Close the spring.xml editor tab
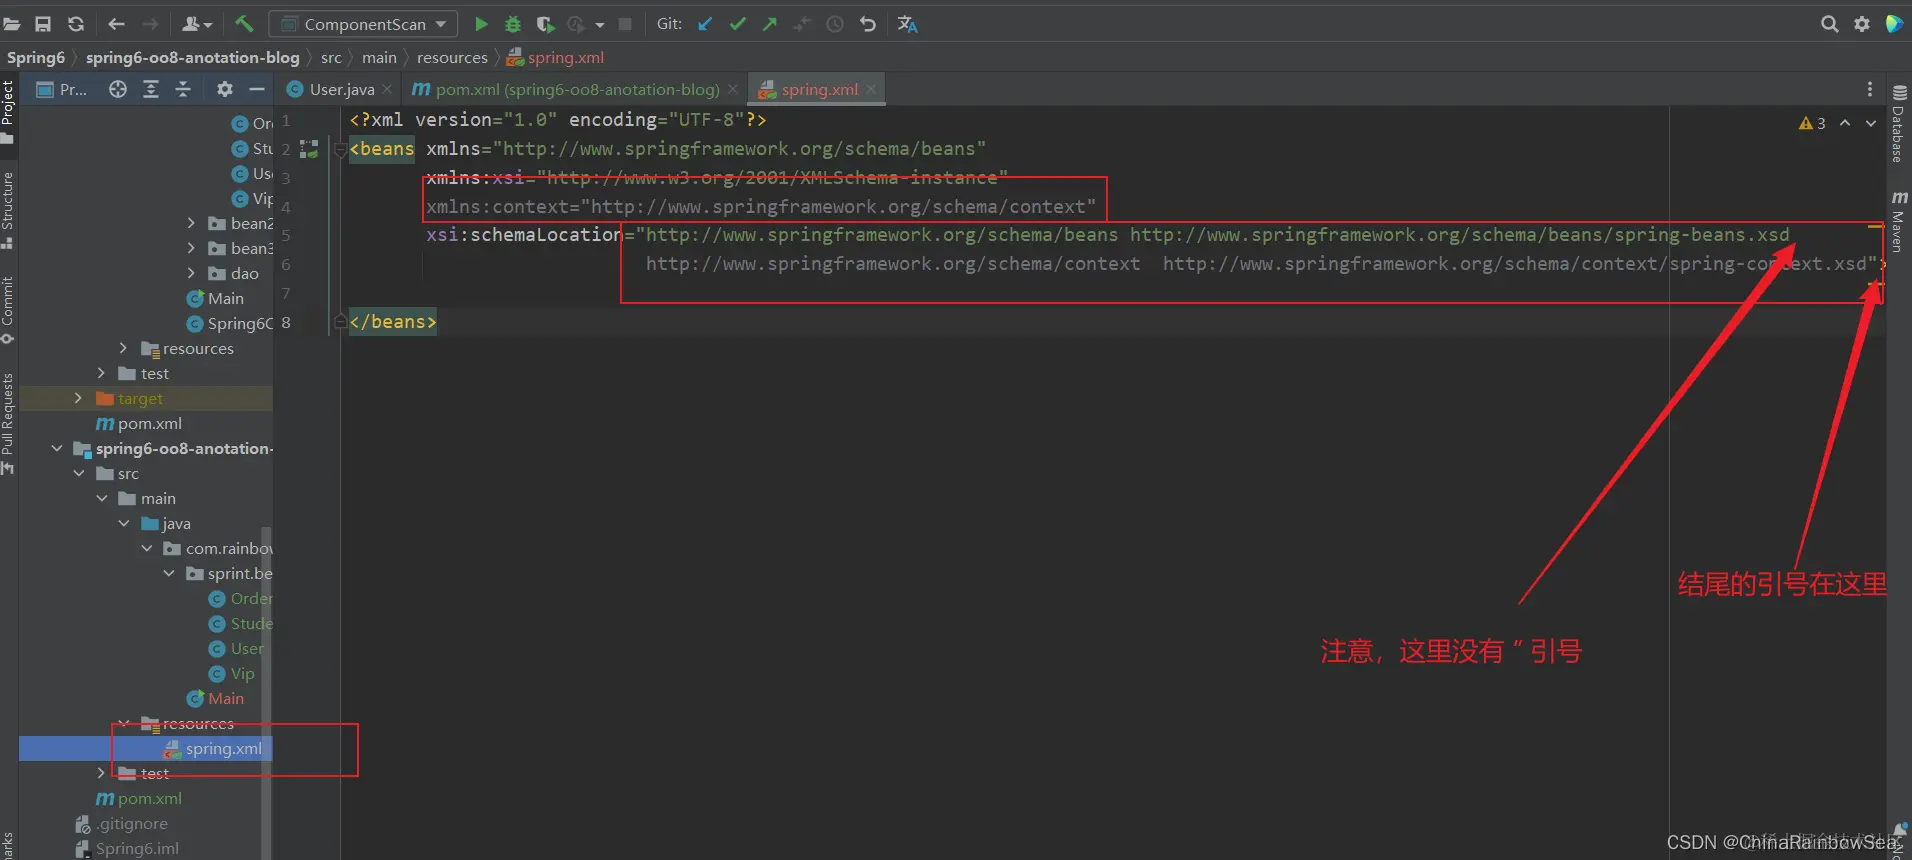1912x860 pixels. tap(871, 89)
